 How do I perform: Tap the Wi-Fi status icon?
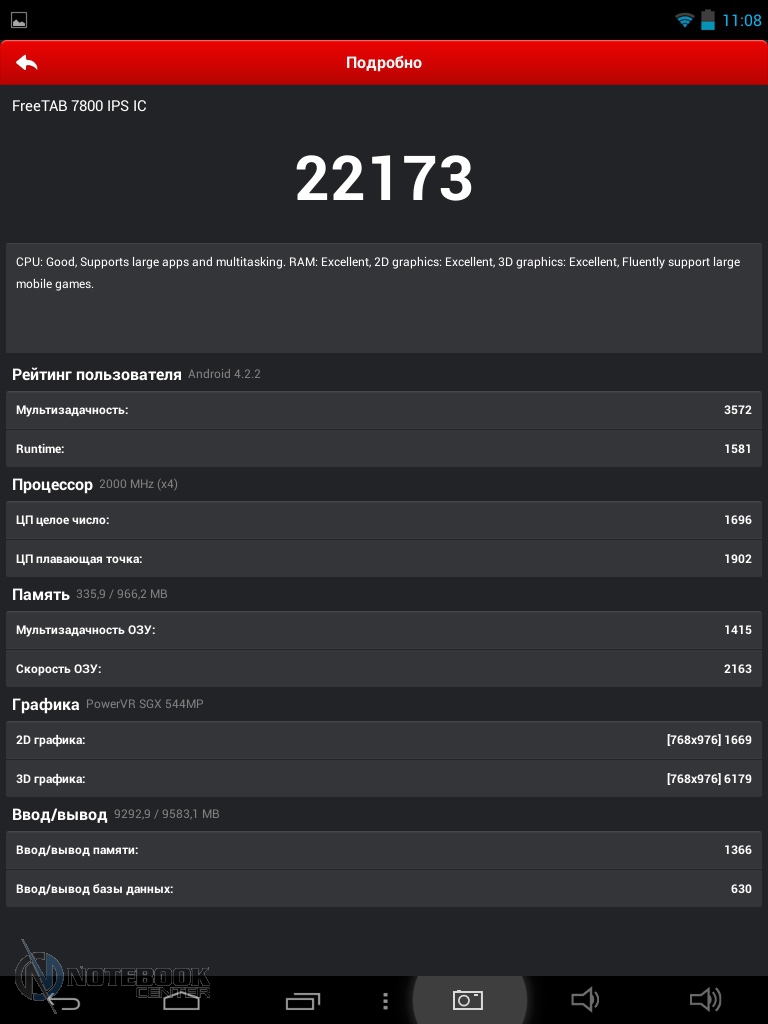click(x=684, y=20)
